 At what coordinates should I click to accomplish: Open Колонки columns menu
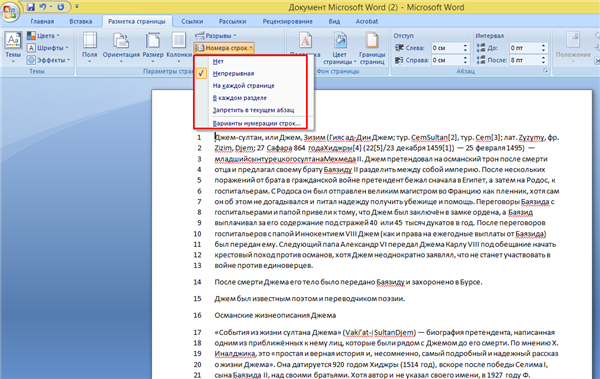pyautogui.click(x=179, y=47)
